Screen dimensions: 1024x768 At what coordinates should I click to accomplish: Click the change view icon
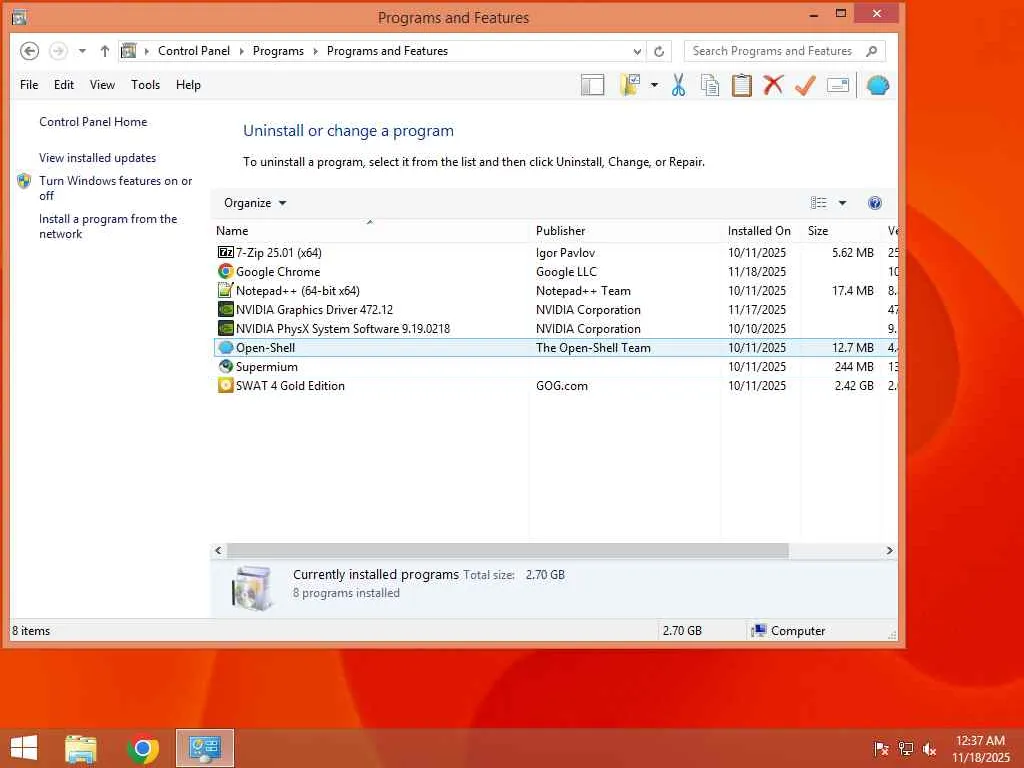[x=818, y=203]
